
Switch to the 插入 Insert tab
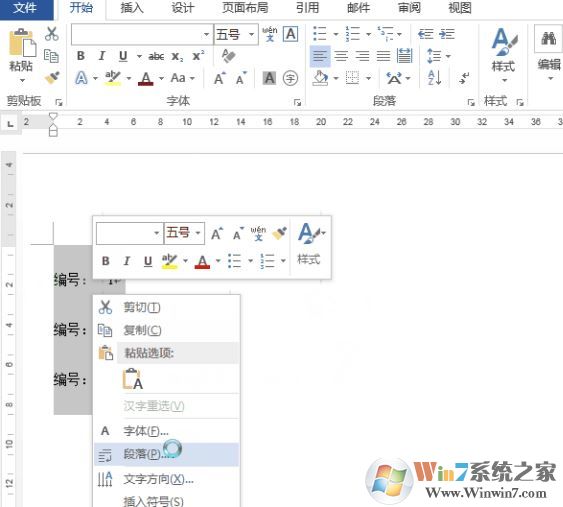(x=132, y=8)
